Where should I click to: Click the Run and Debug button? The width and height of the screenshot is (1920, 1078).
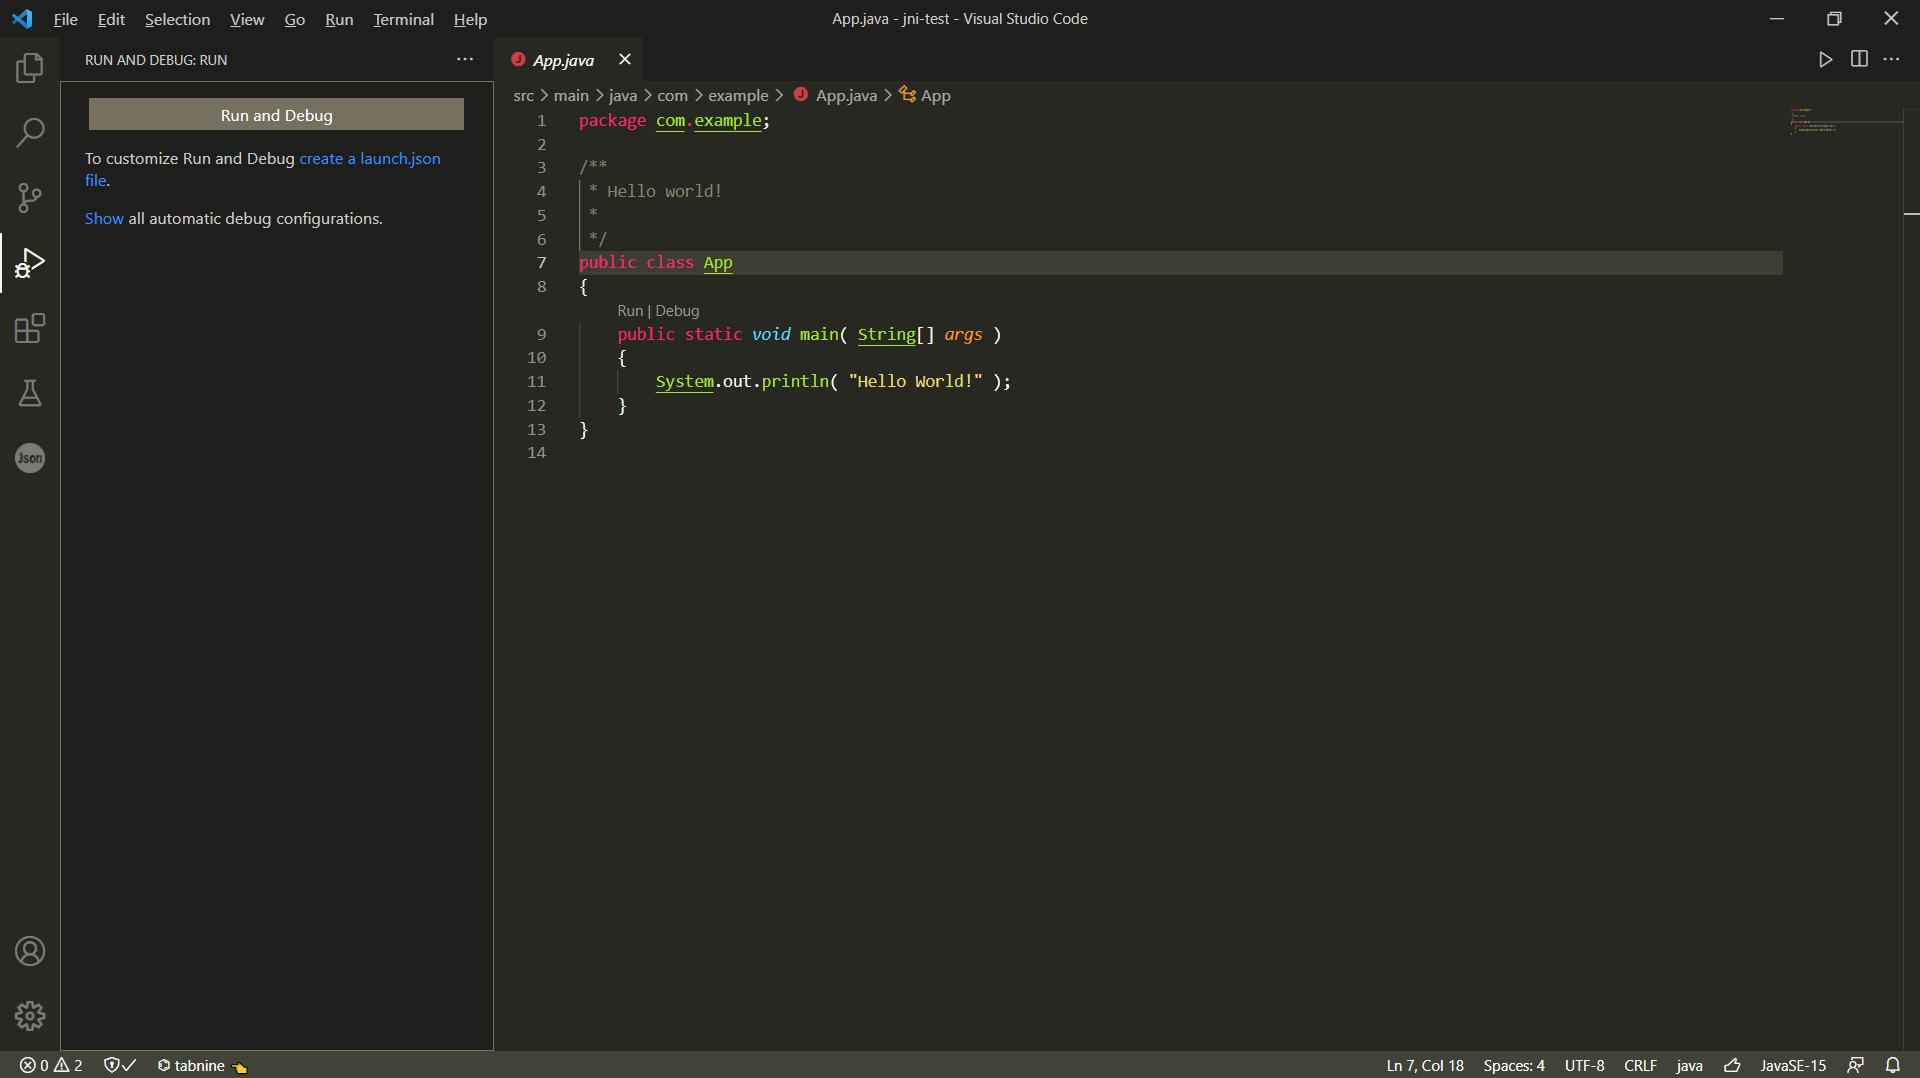coord(276,115)
